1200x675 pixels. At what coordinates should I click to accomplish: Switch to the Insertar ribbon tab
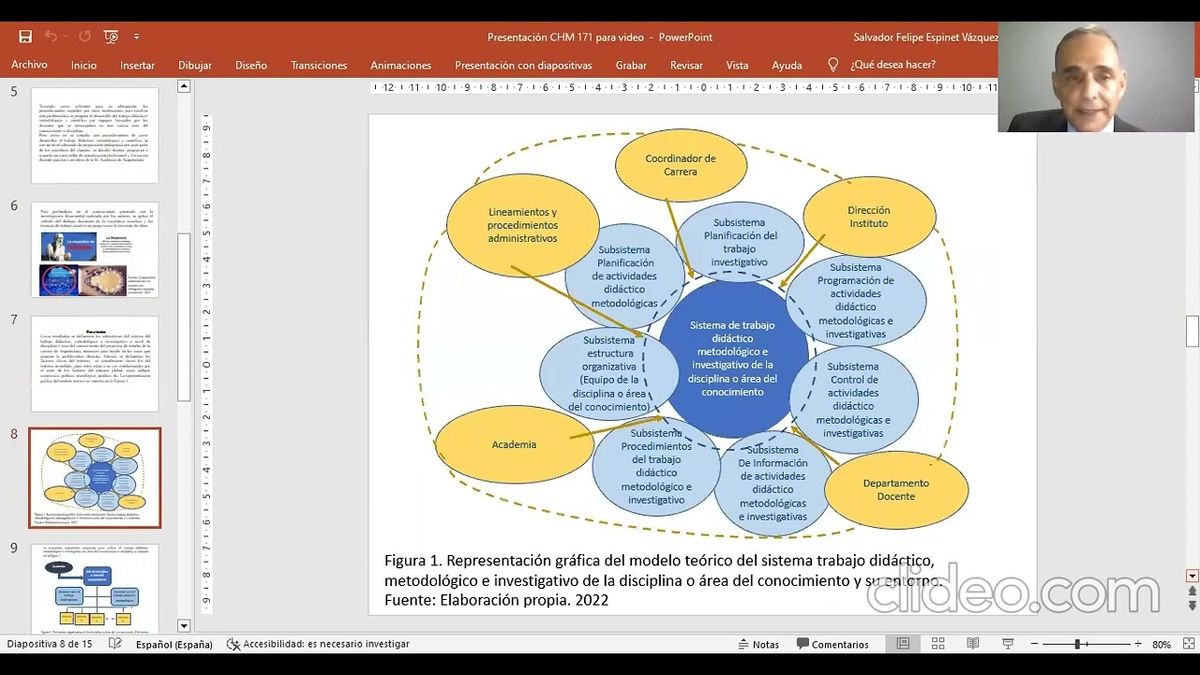click(137, 65)
